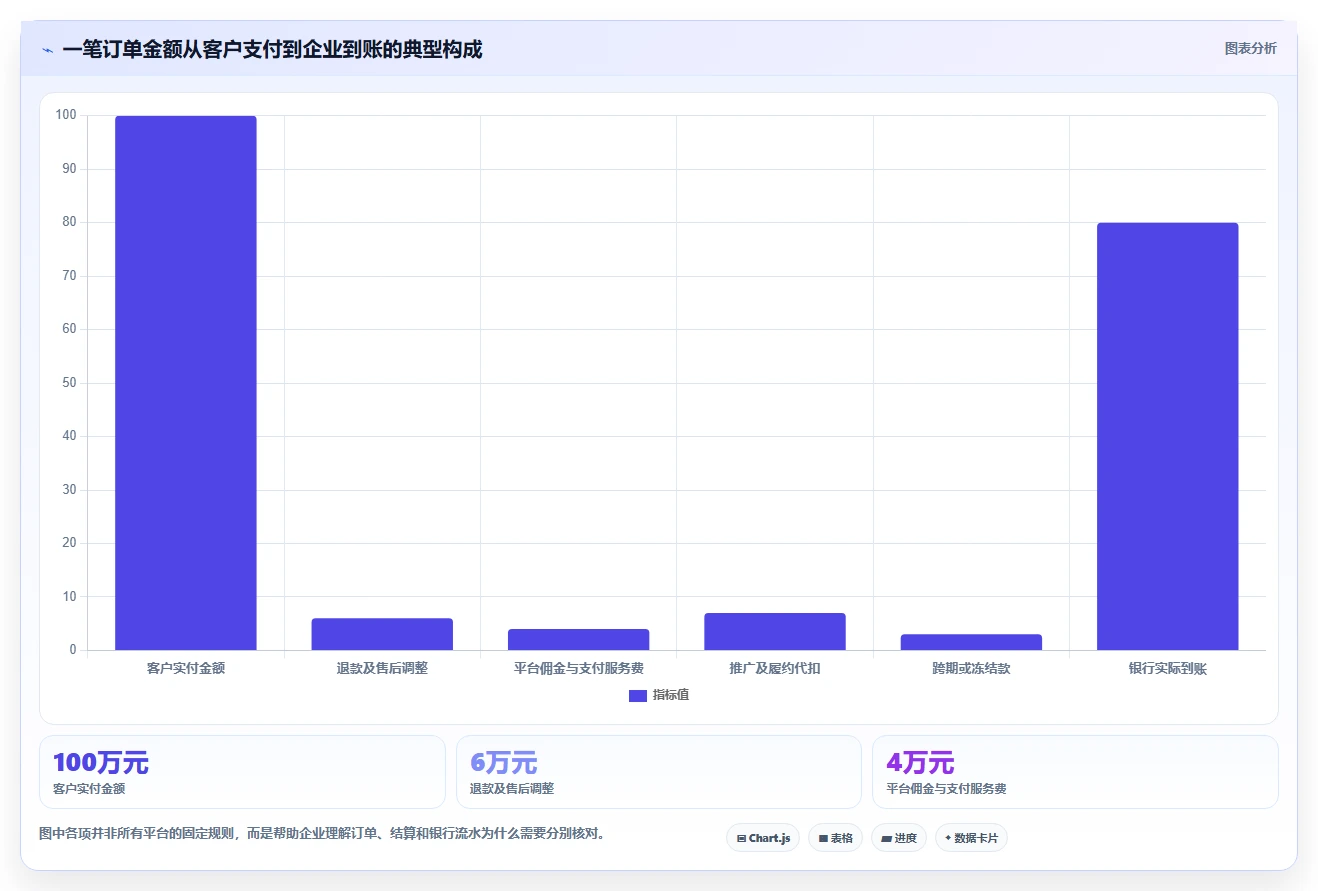This screenshot has width=1318, height=891.
Task: Click the footnote text 图中各项并非所有平台的固定规则
Action: [137, 833]
